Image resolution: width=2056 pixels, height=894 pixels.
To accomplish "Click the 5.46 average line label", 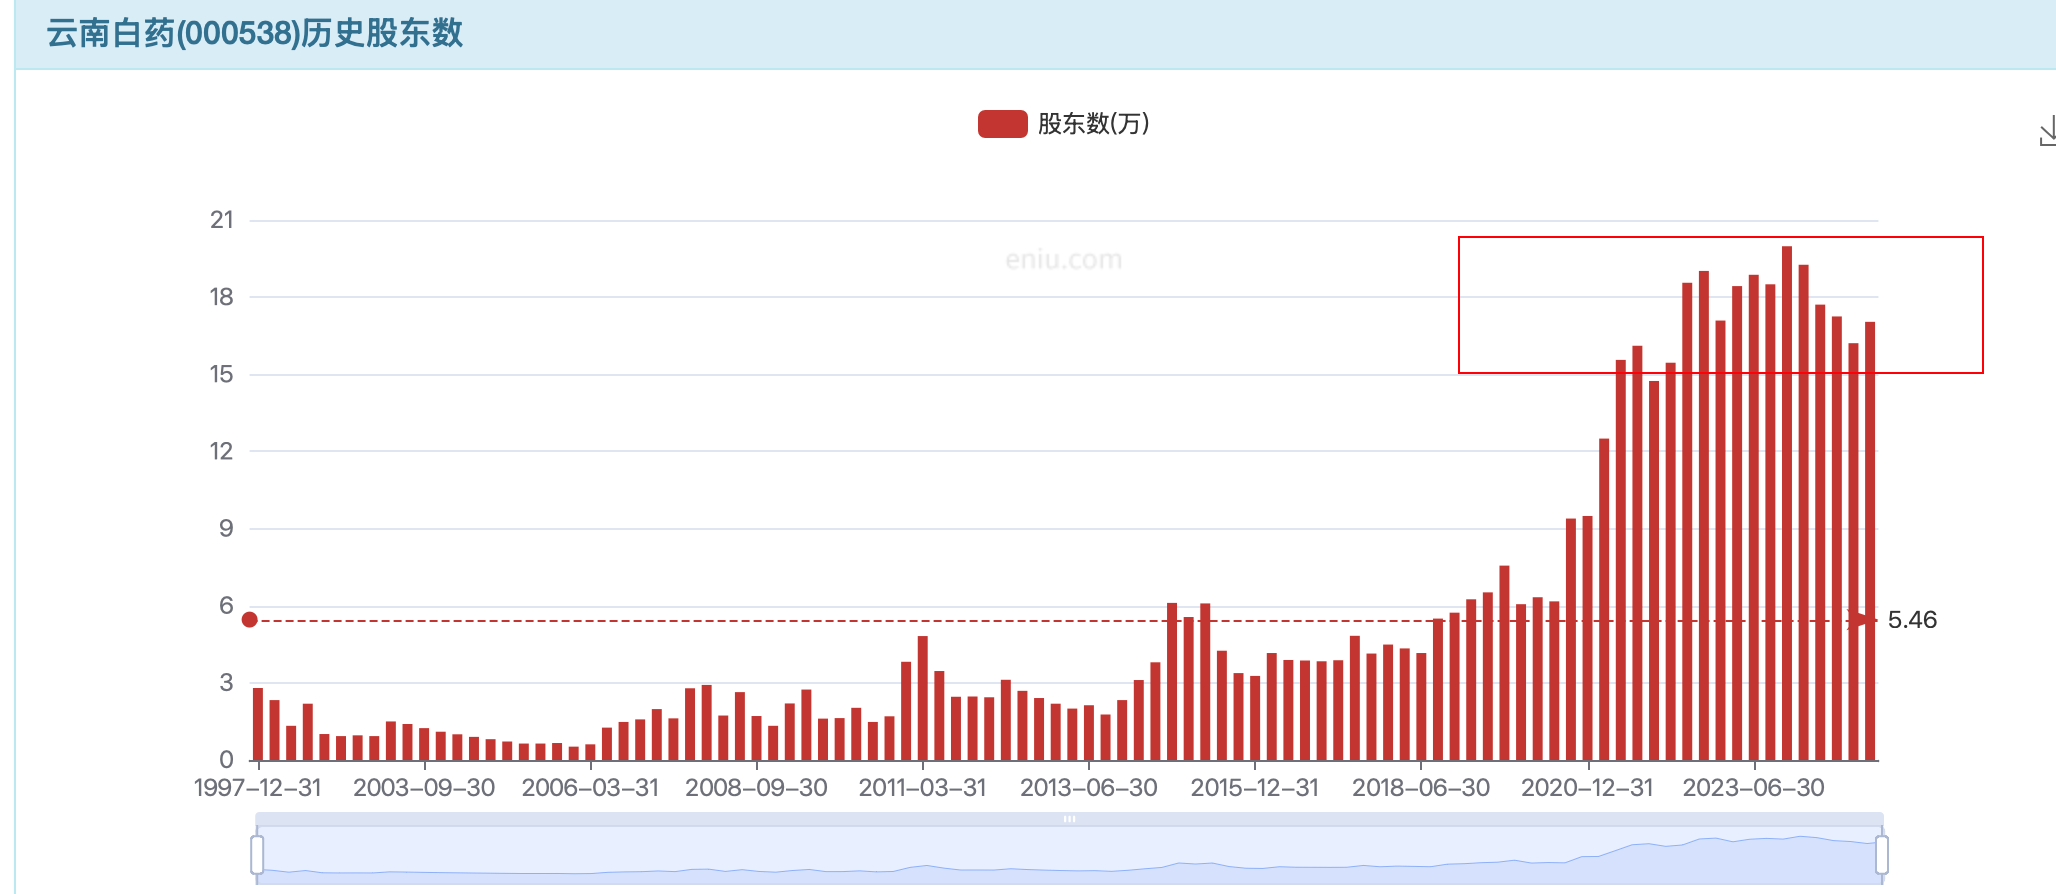I will click(1912, 620).
